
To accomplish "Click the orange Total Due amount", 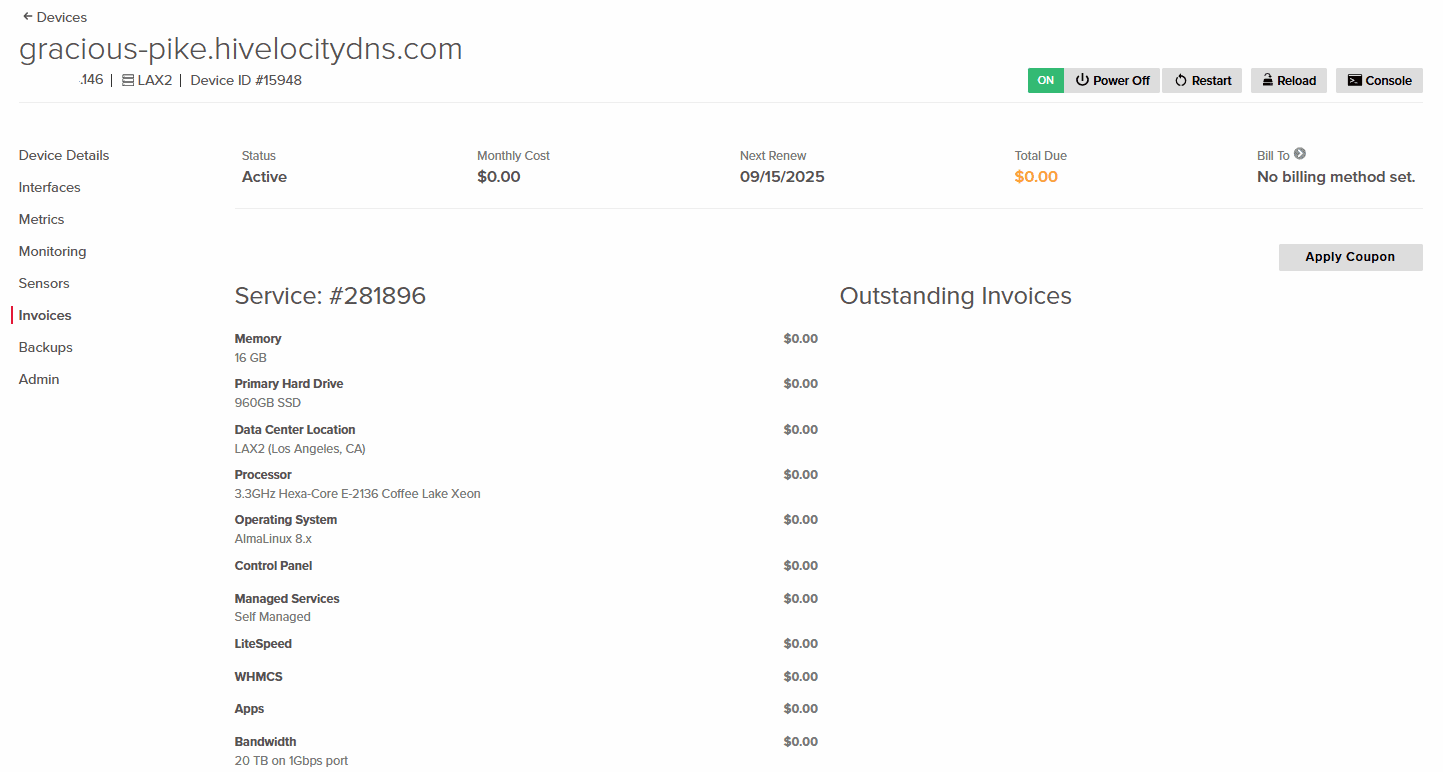I will [1036, 177].
